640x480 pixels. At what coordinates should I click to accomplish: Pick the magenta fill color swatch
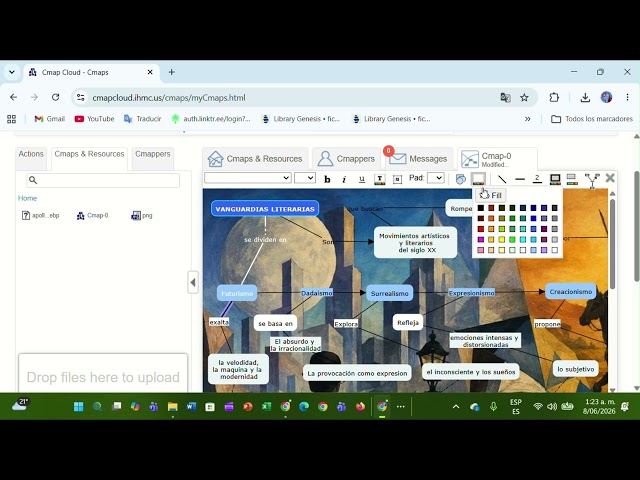point(481,240)
